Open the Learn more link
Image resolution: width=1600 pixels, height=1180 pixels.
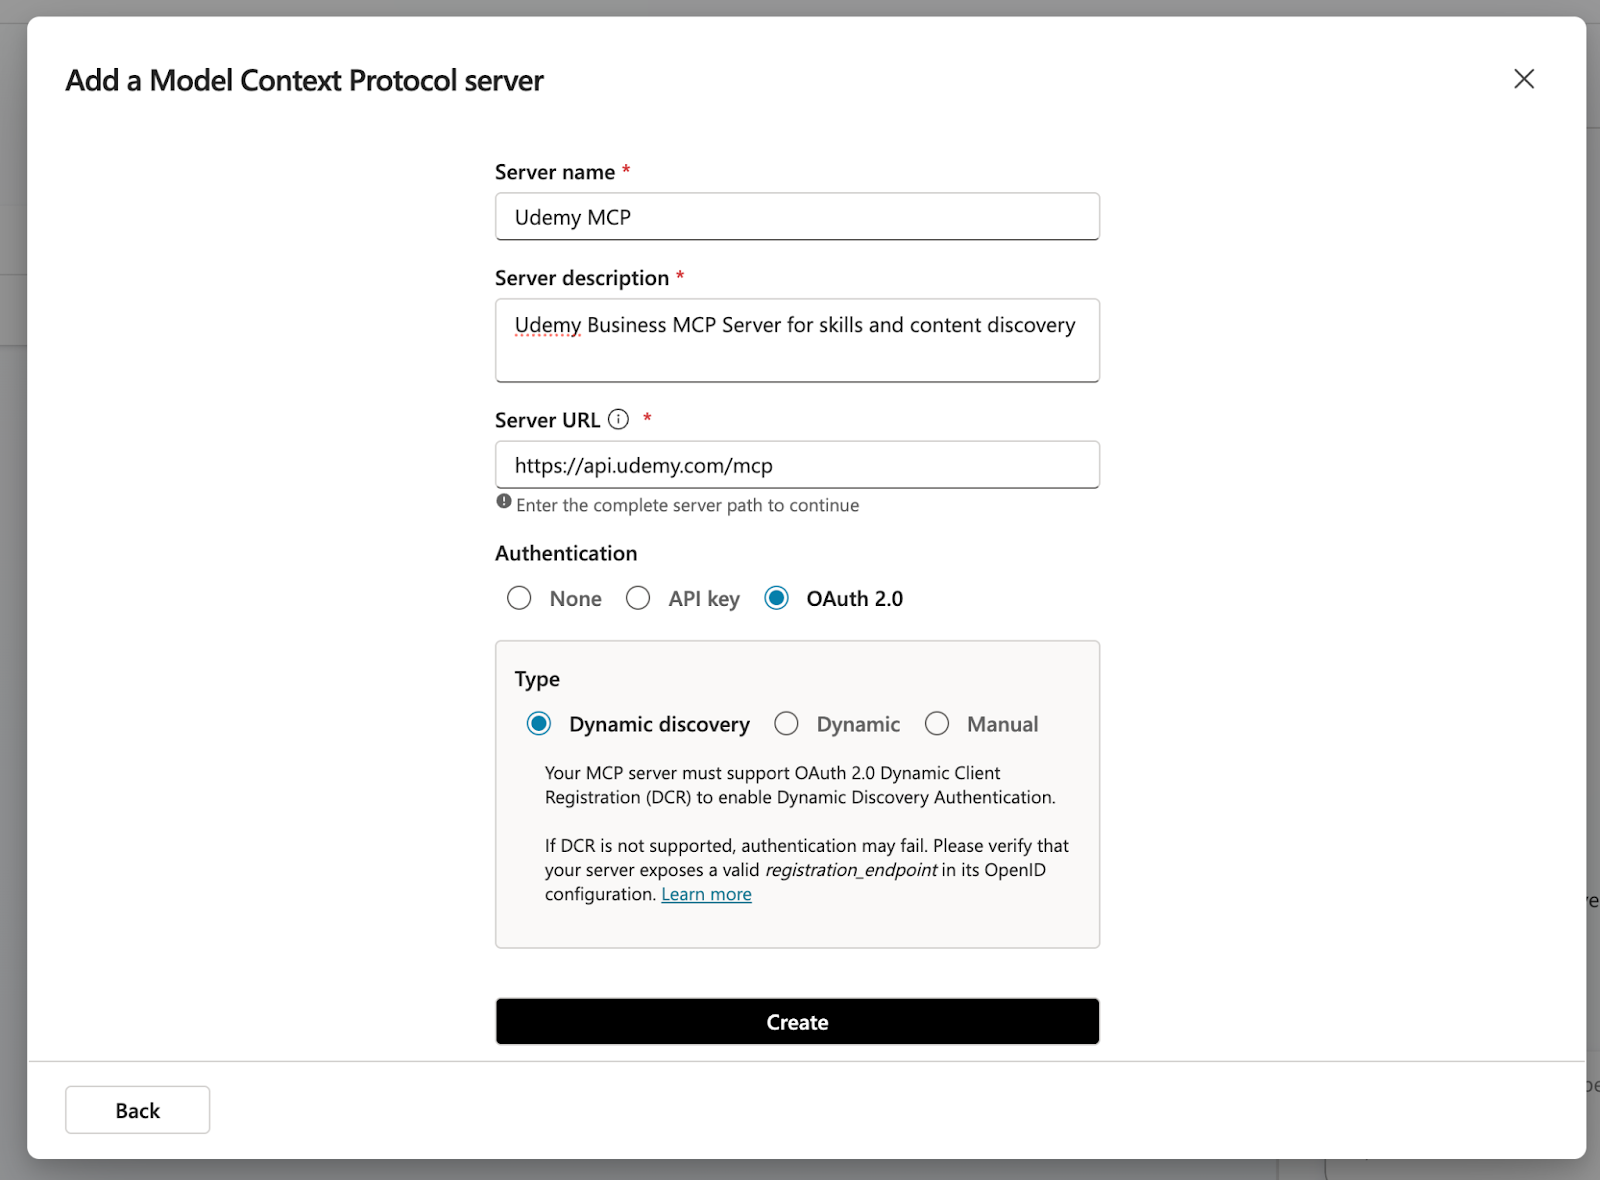point(706,894)
